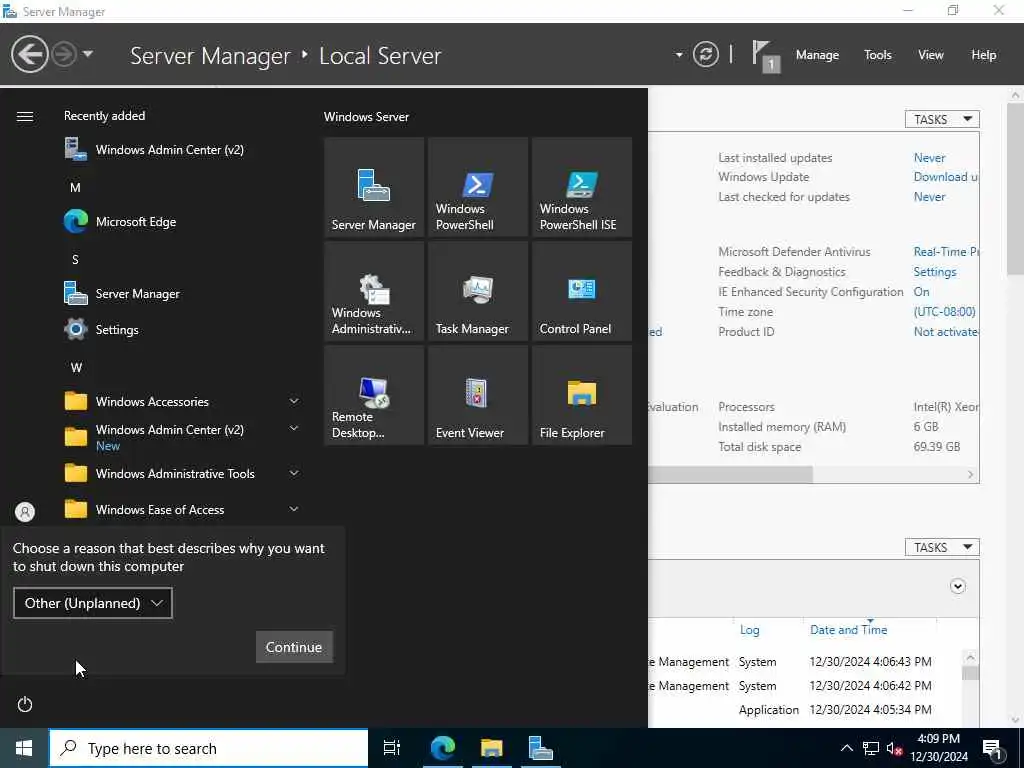Show hidden tray icons
The height and width of the screenshot is (768, 1024).
click(x=846, y=748)
